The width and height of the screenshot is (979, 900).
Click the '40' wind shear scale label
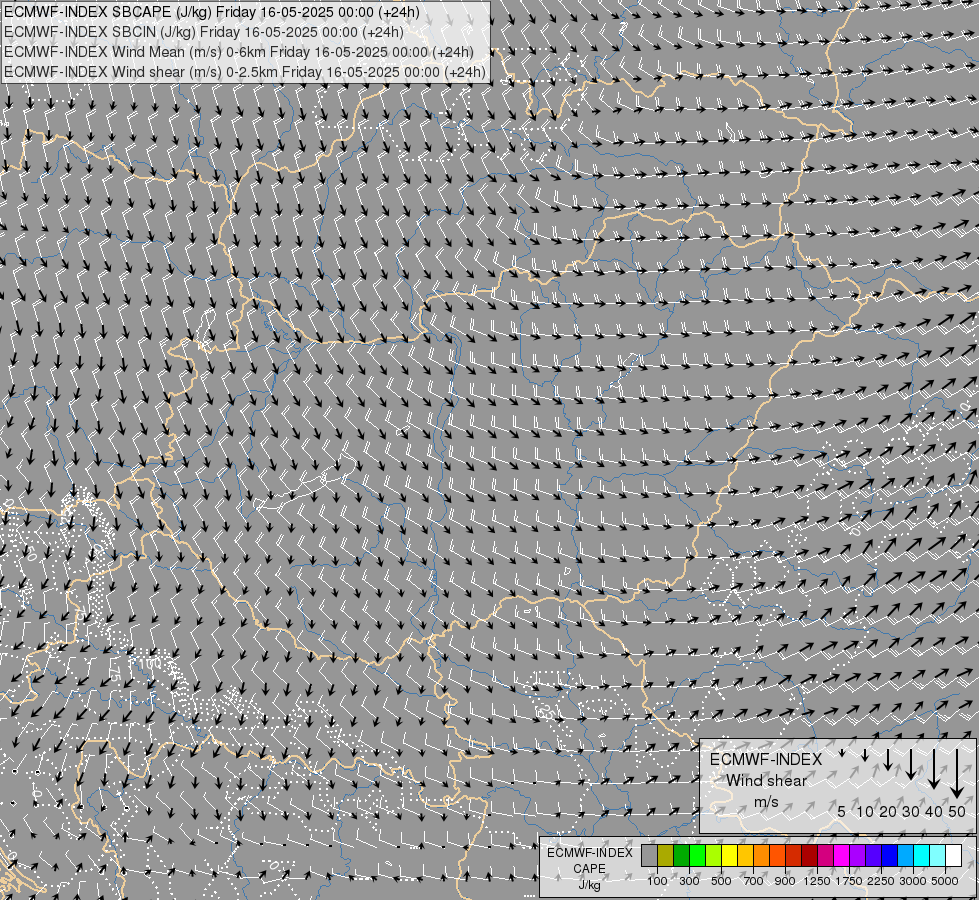(934, 811)
